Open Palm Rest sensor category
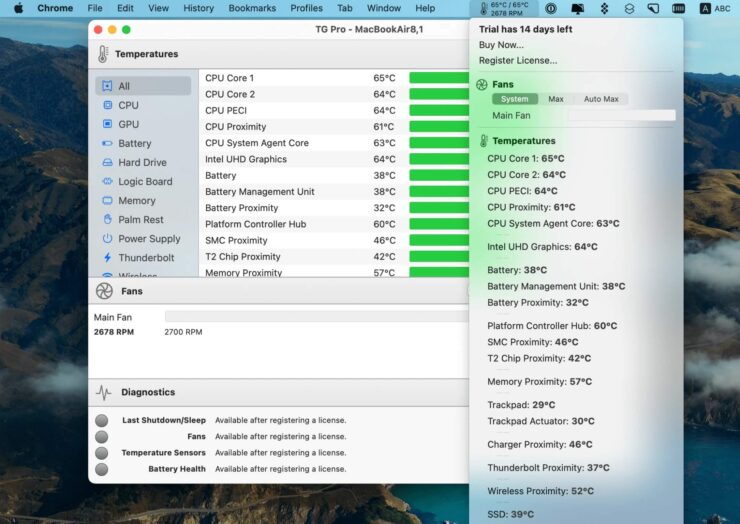This screenshot has width=740, height=524. (x=140, y=219)
